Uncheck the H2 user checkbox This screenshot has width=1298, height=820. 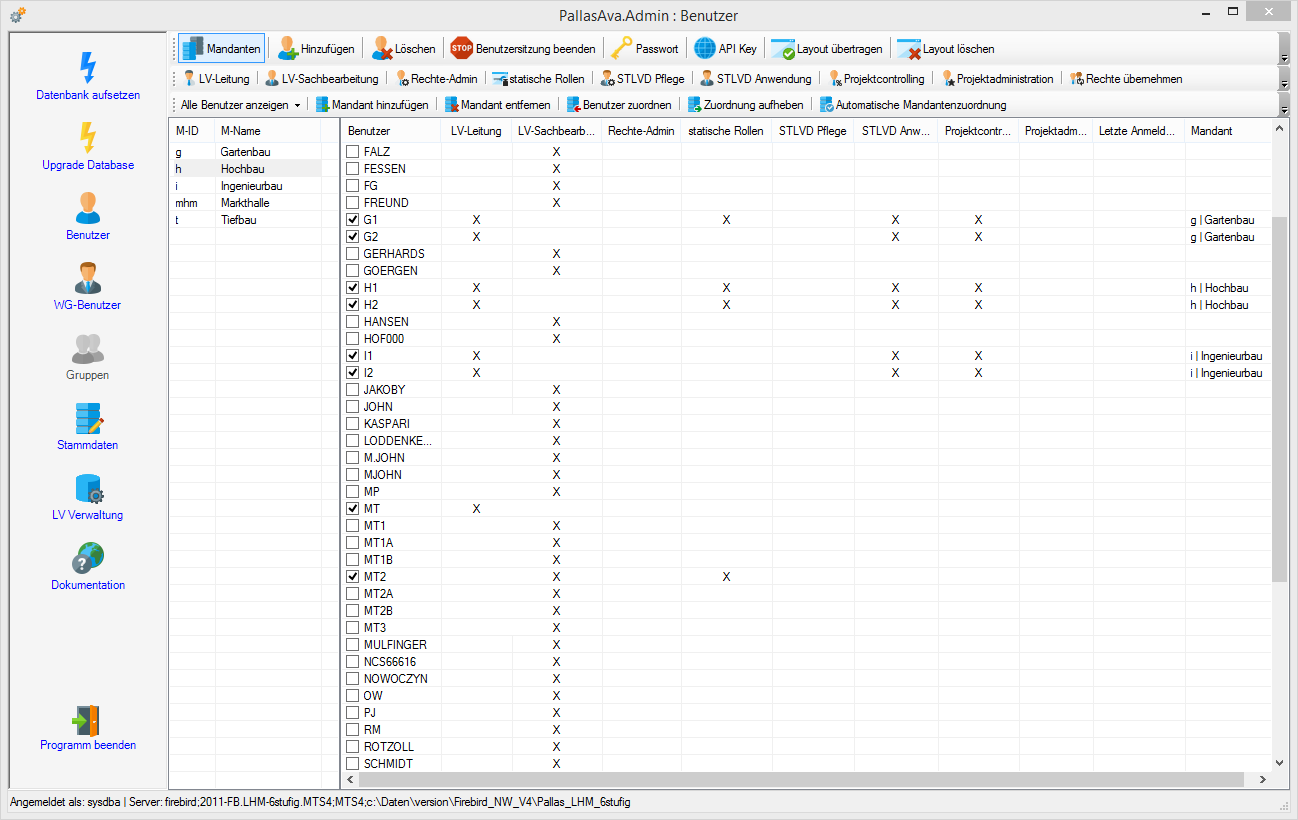point(352,304)
